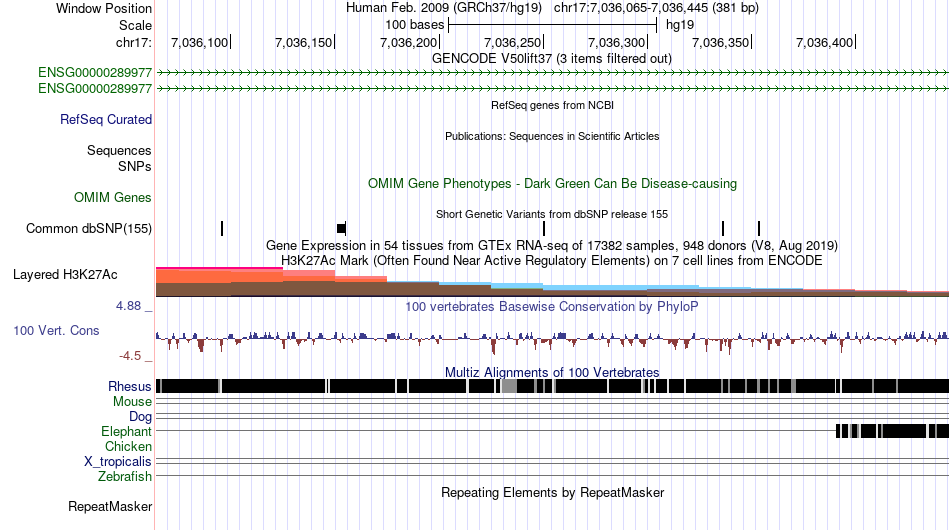Click the 7,036,200 ruler position
The height and width of the screenshot is (530, 950).
coord(408,42)
